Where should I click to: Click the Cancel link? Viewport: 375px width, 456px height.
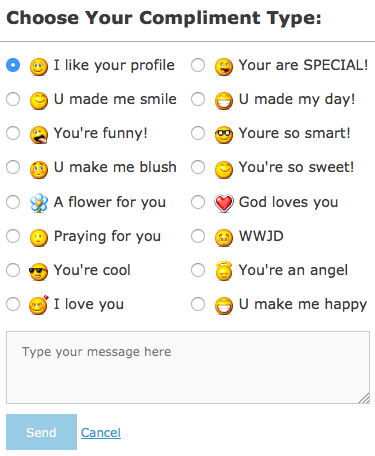[101, 433]
